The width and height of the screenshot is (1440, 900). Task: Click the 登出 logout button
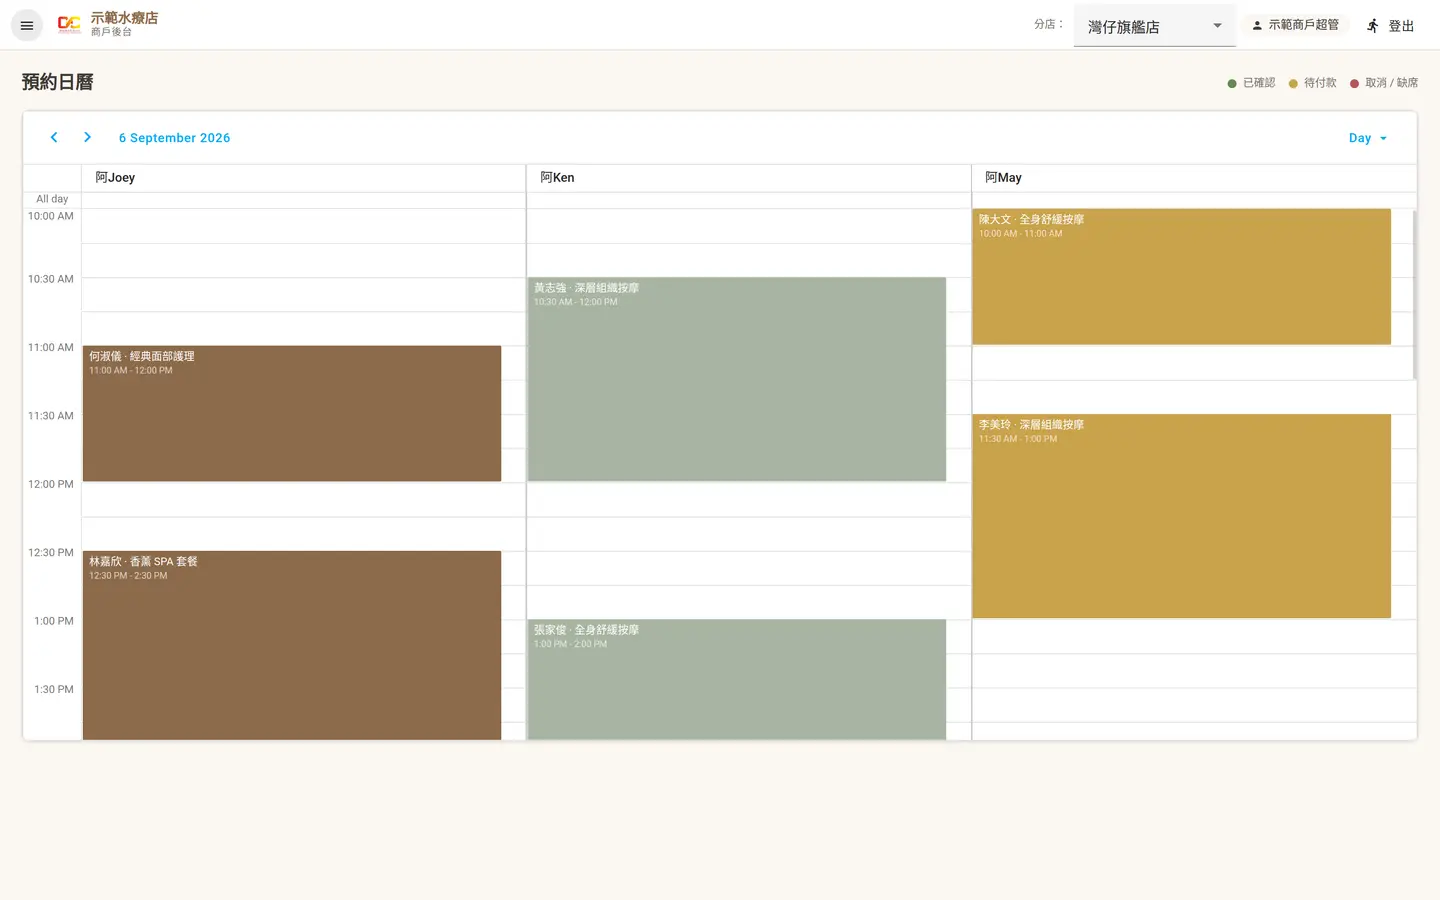point(1391,25)
